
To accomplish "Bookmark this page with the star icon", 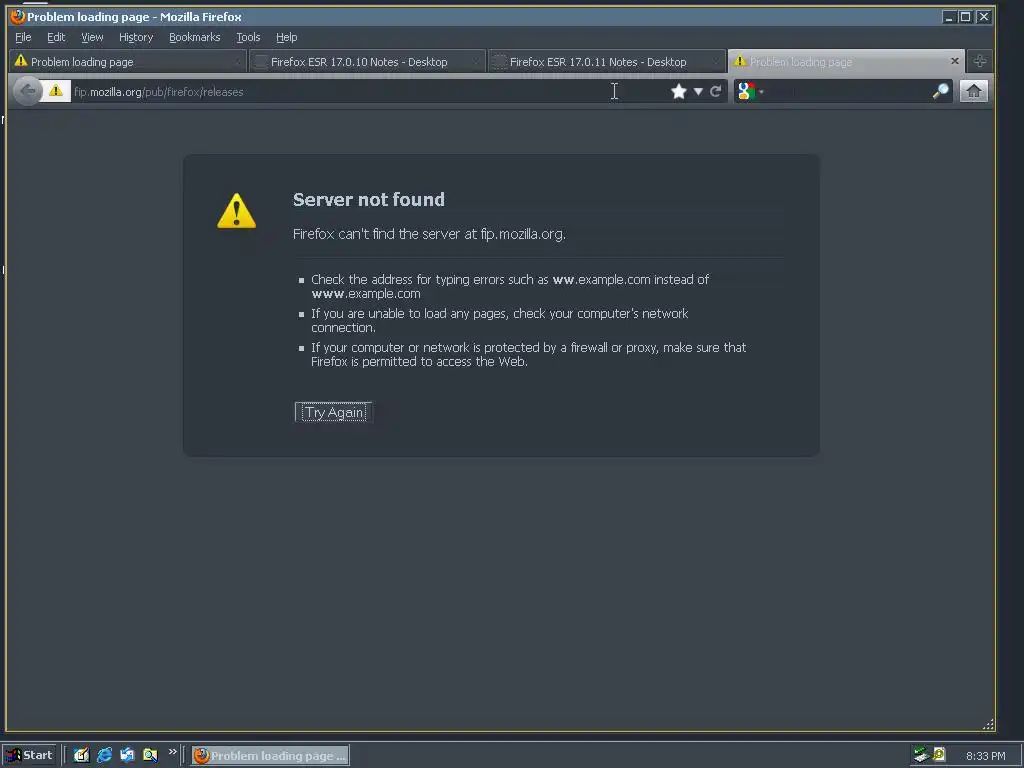I will [x=679, y=91].
